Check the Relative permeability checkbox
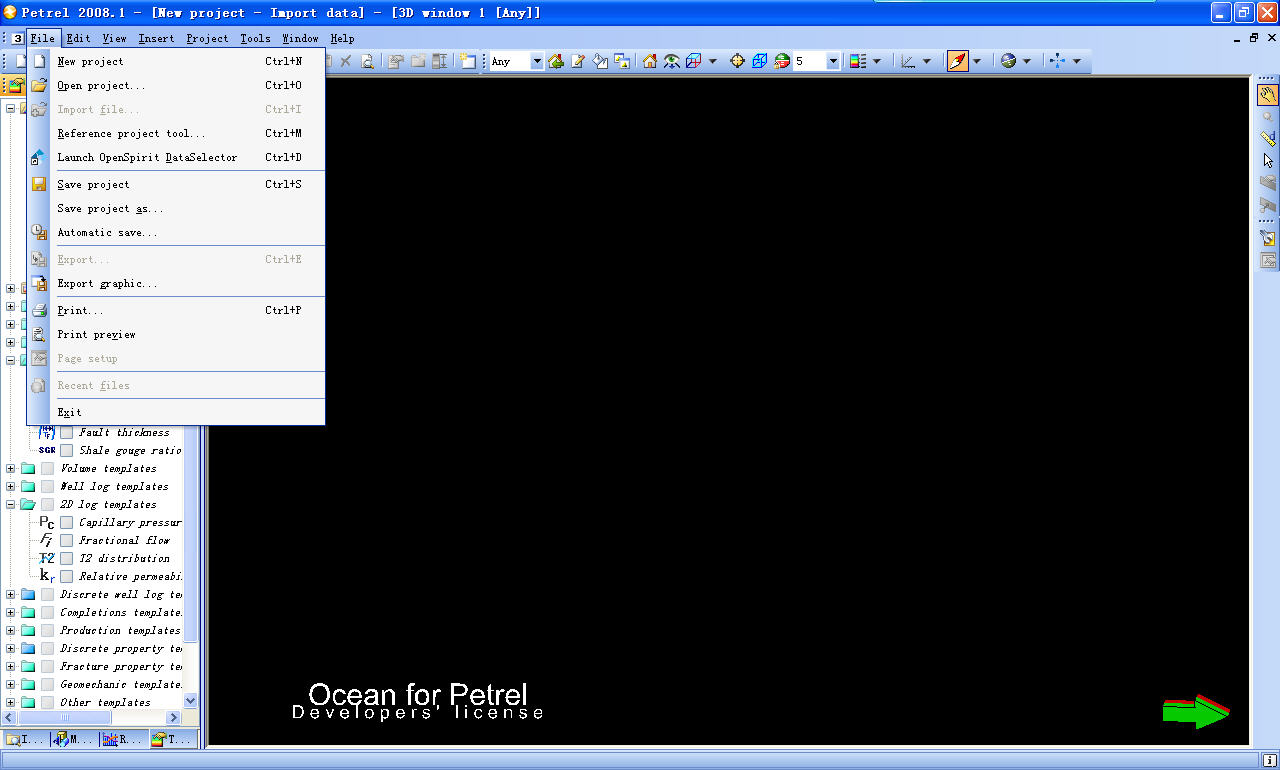Viewport: 1280px width, 770px height. click(x=67, y=577)
